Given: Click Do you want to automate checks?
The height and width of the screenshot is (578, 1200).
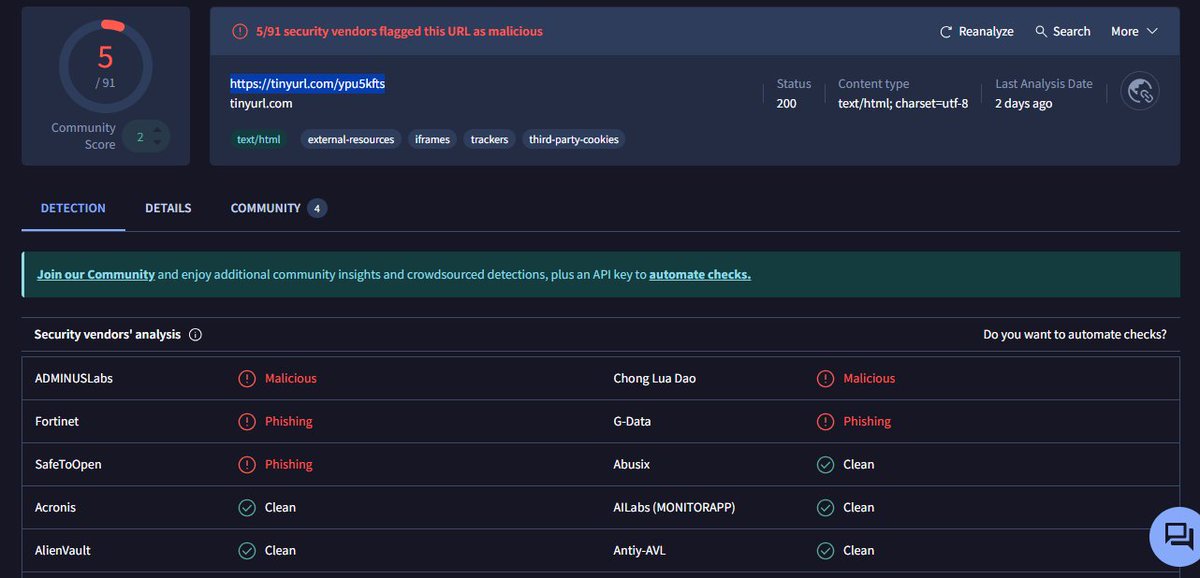Looking at the screenshot, I should coord(1075,335).
